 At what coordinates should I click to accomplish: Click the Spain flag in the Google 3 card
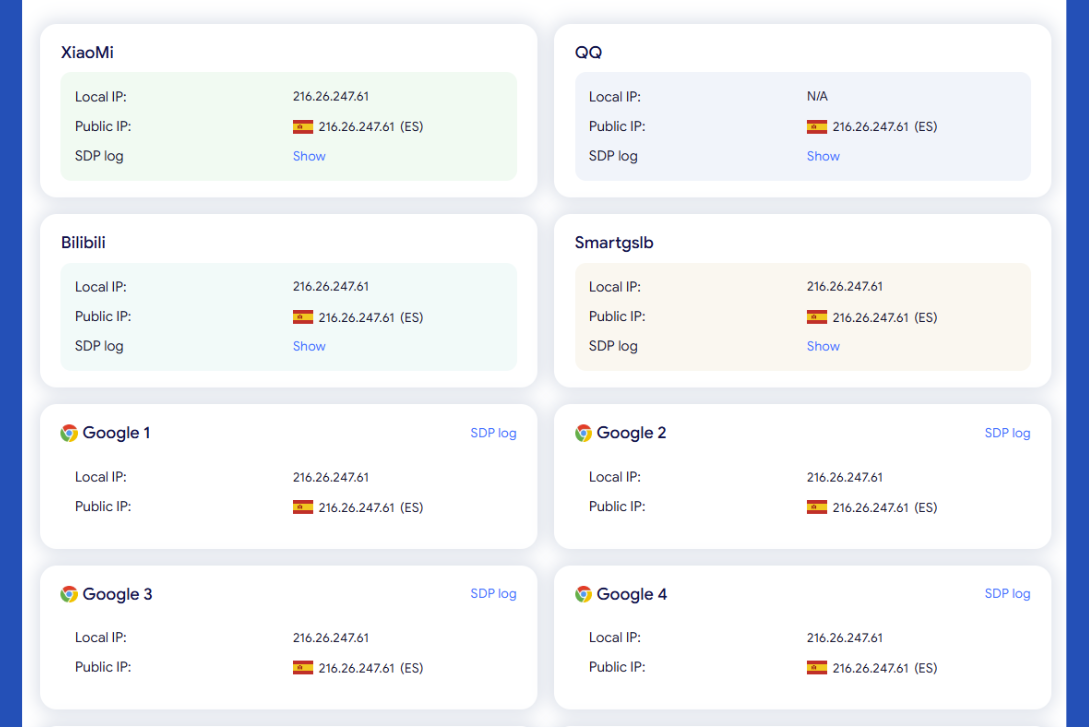pos(303,668)
